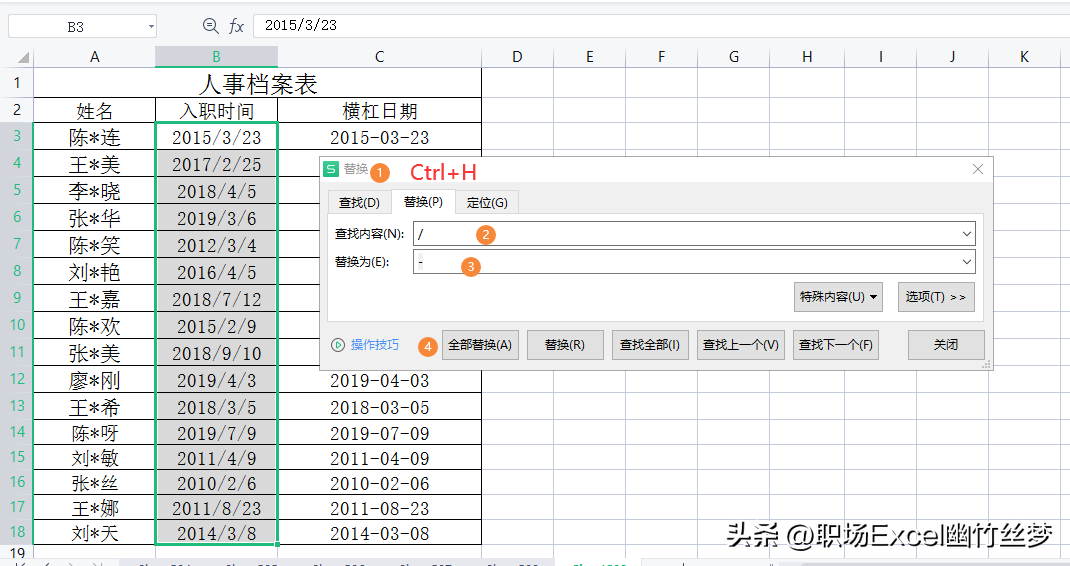Select row 18 header
1070x566 pixels.
coord(17,532)
